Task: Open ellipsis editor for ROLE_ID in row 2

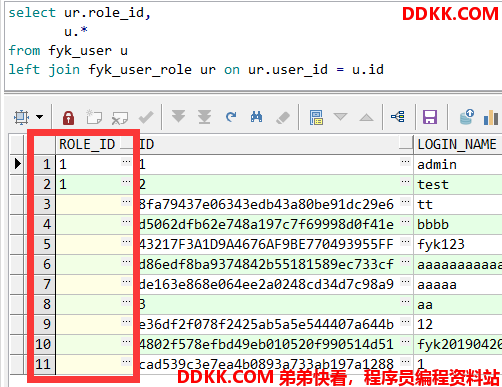Action: (x=126, y=182)
